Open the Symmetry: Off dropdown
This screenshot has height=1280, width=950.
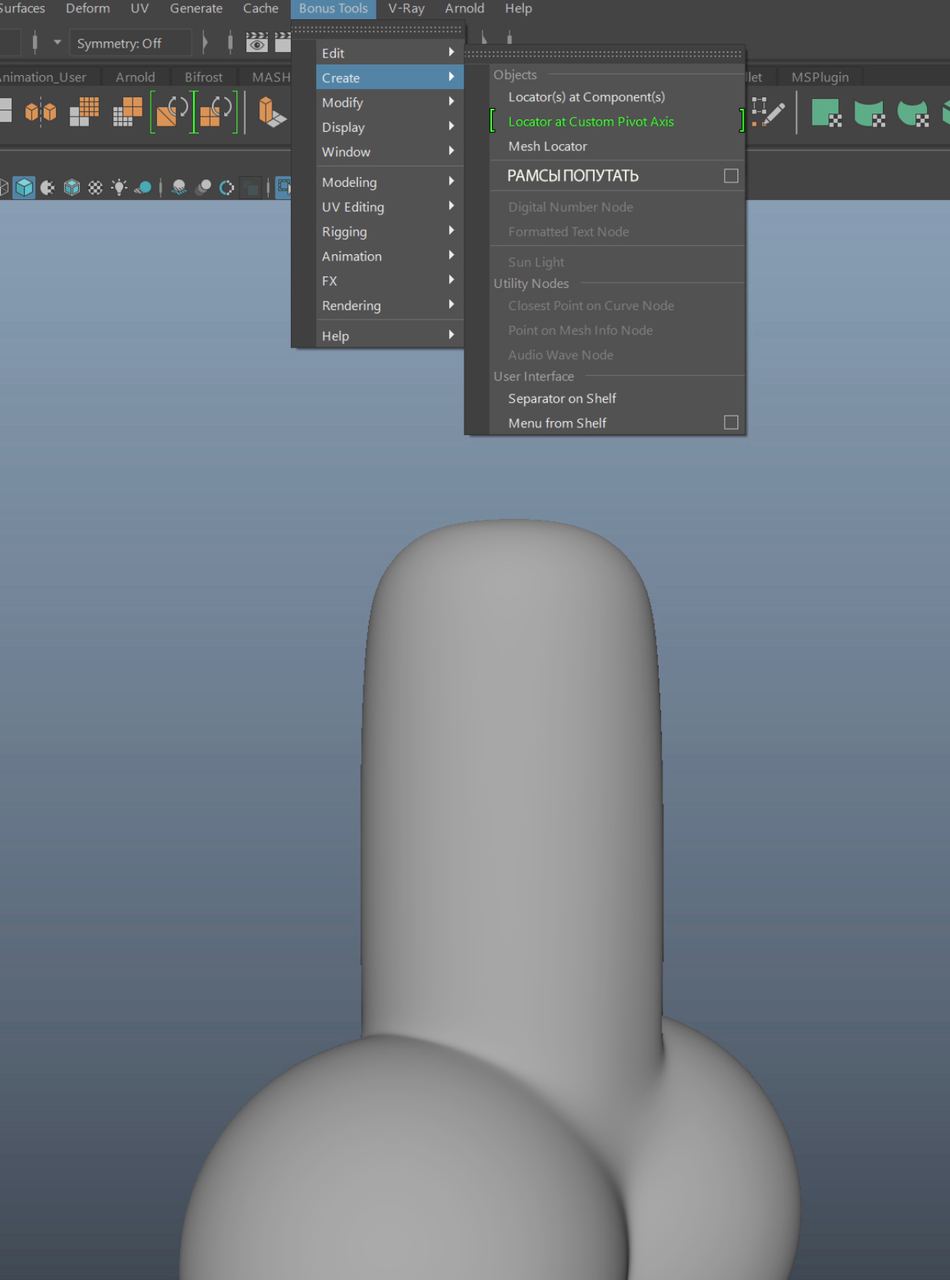pos(130,43)
